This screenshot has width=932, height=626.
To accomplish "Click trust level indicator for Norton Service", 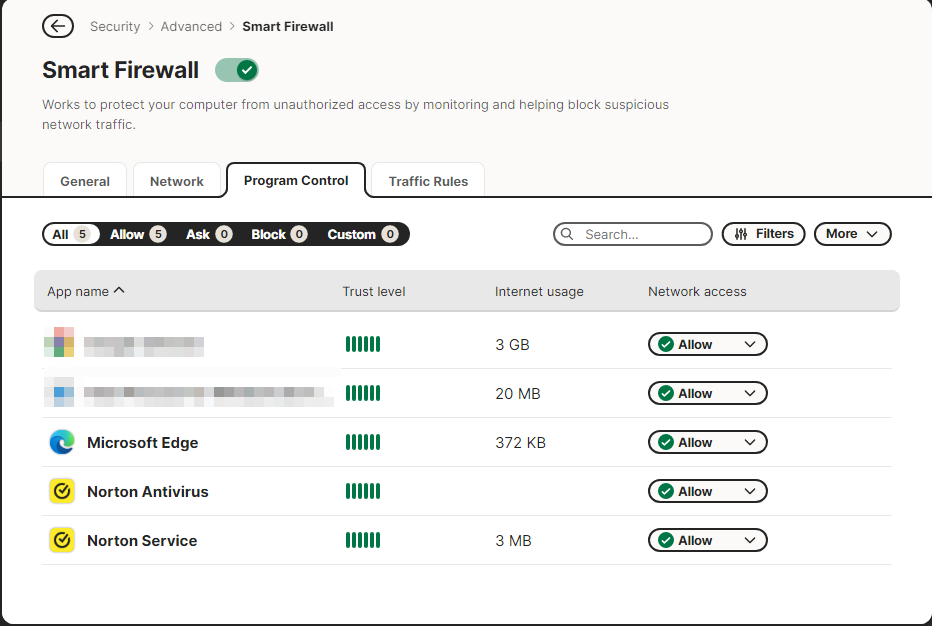I will click(363, 540).
